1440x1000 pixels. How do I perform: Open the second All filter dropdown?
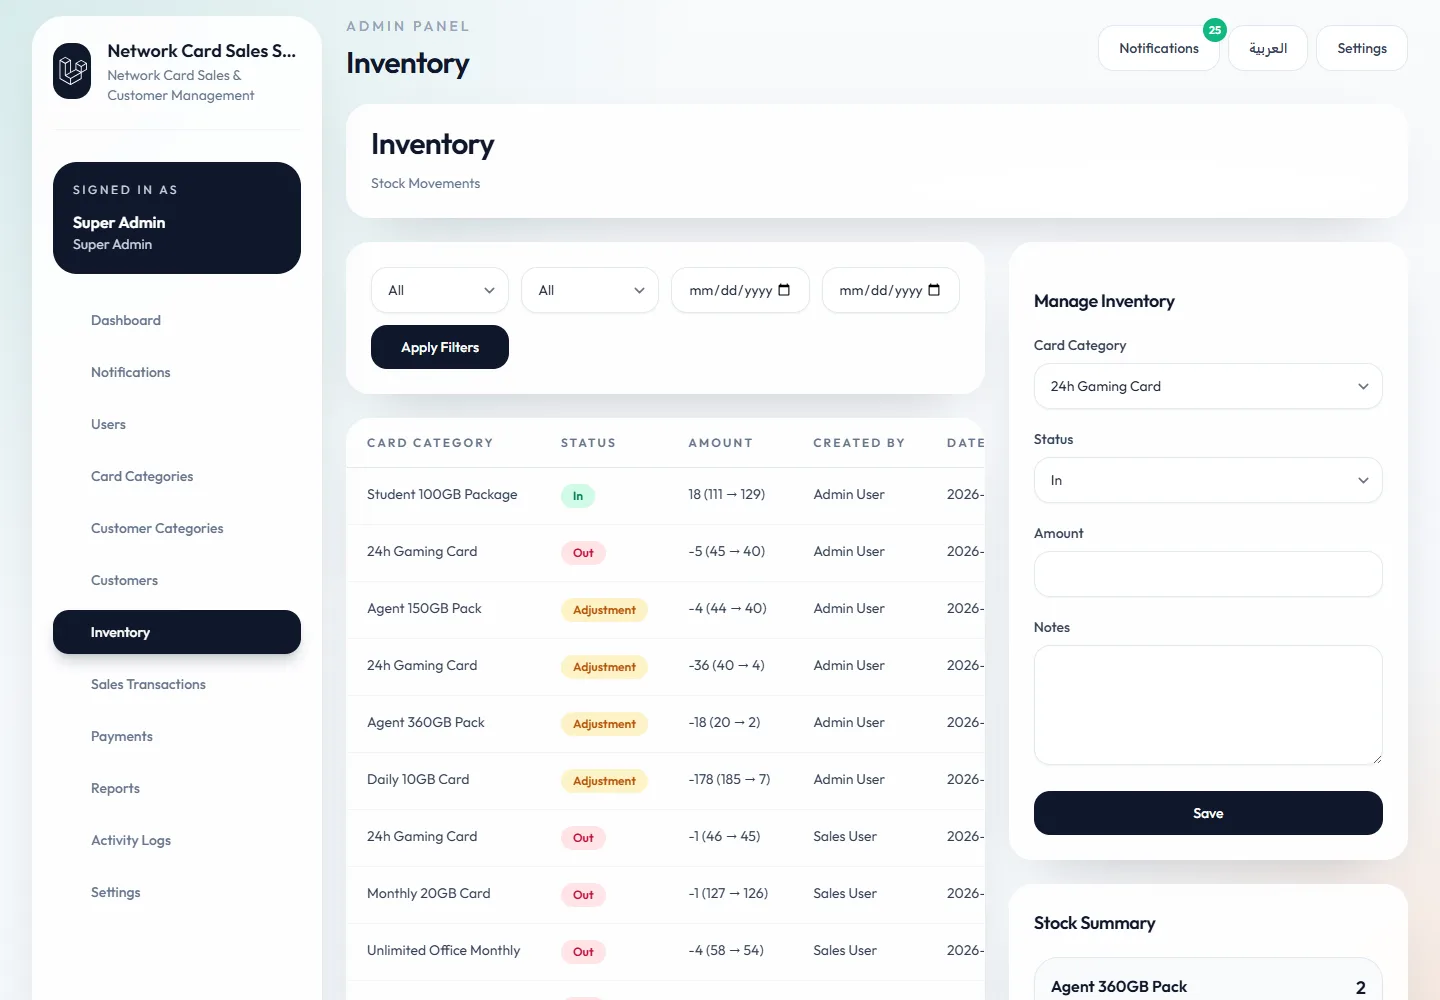click(590, 290)
